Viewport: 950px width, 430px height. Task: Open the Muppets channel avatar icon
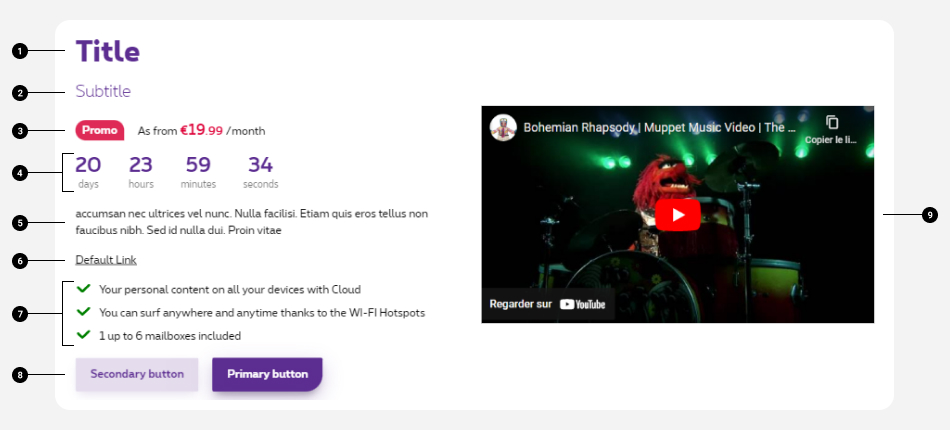coord(503,128)
